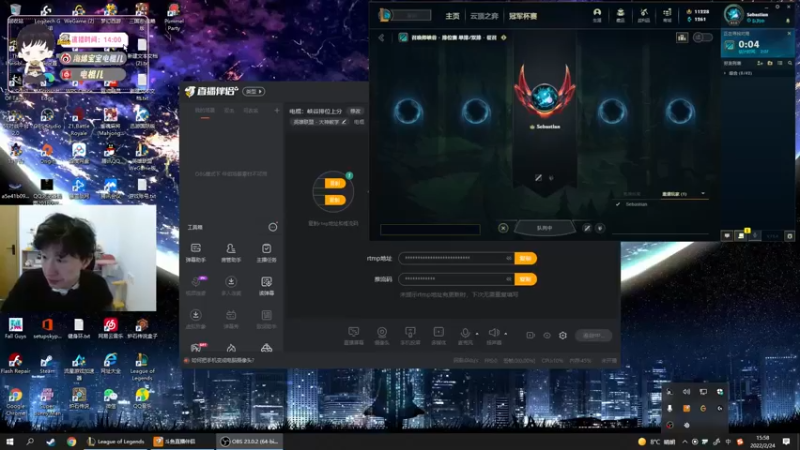Viewport: 800px width, 450px height.
Task: Switch to the 云顶之弈 tab in League client
Action: pos(484,16)
